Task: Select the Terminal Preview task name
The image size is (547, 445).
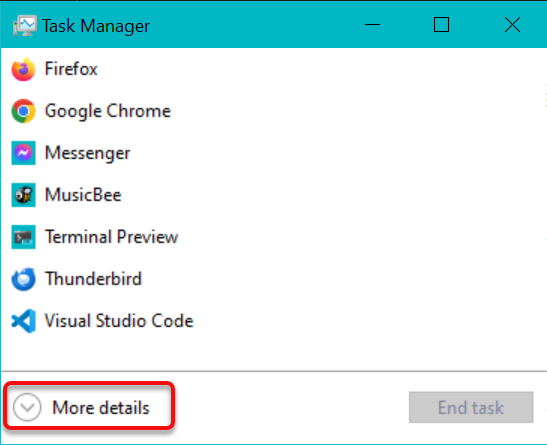Action: (x=111, y=237)
